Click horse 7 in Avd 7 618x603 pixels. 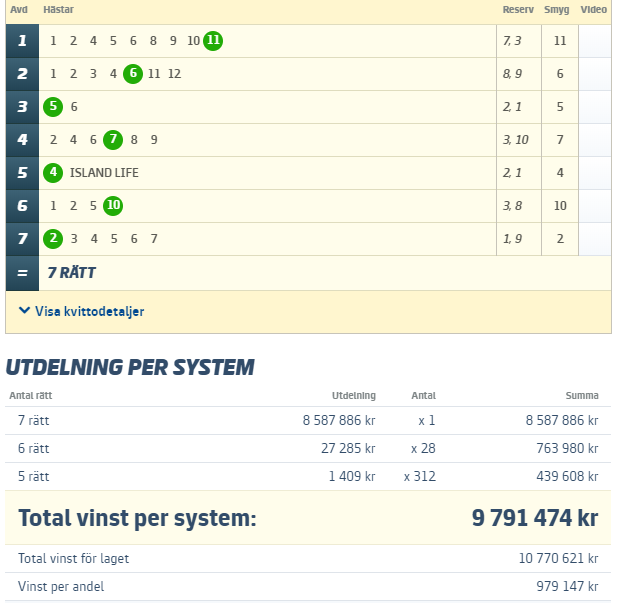[154, 239]
